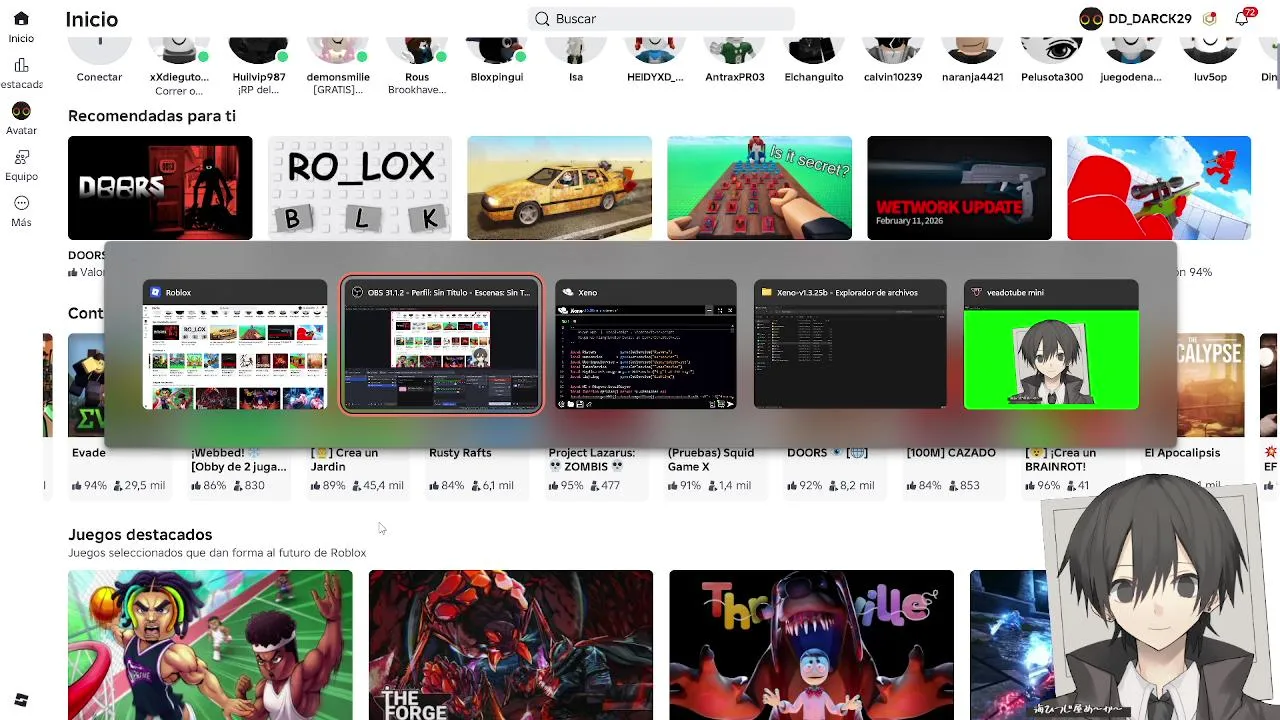Click the 'Inicio' page title text
Image resolution: width=1280 pixels, height=720 pixels.
[x=92, y=19]
